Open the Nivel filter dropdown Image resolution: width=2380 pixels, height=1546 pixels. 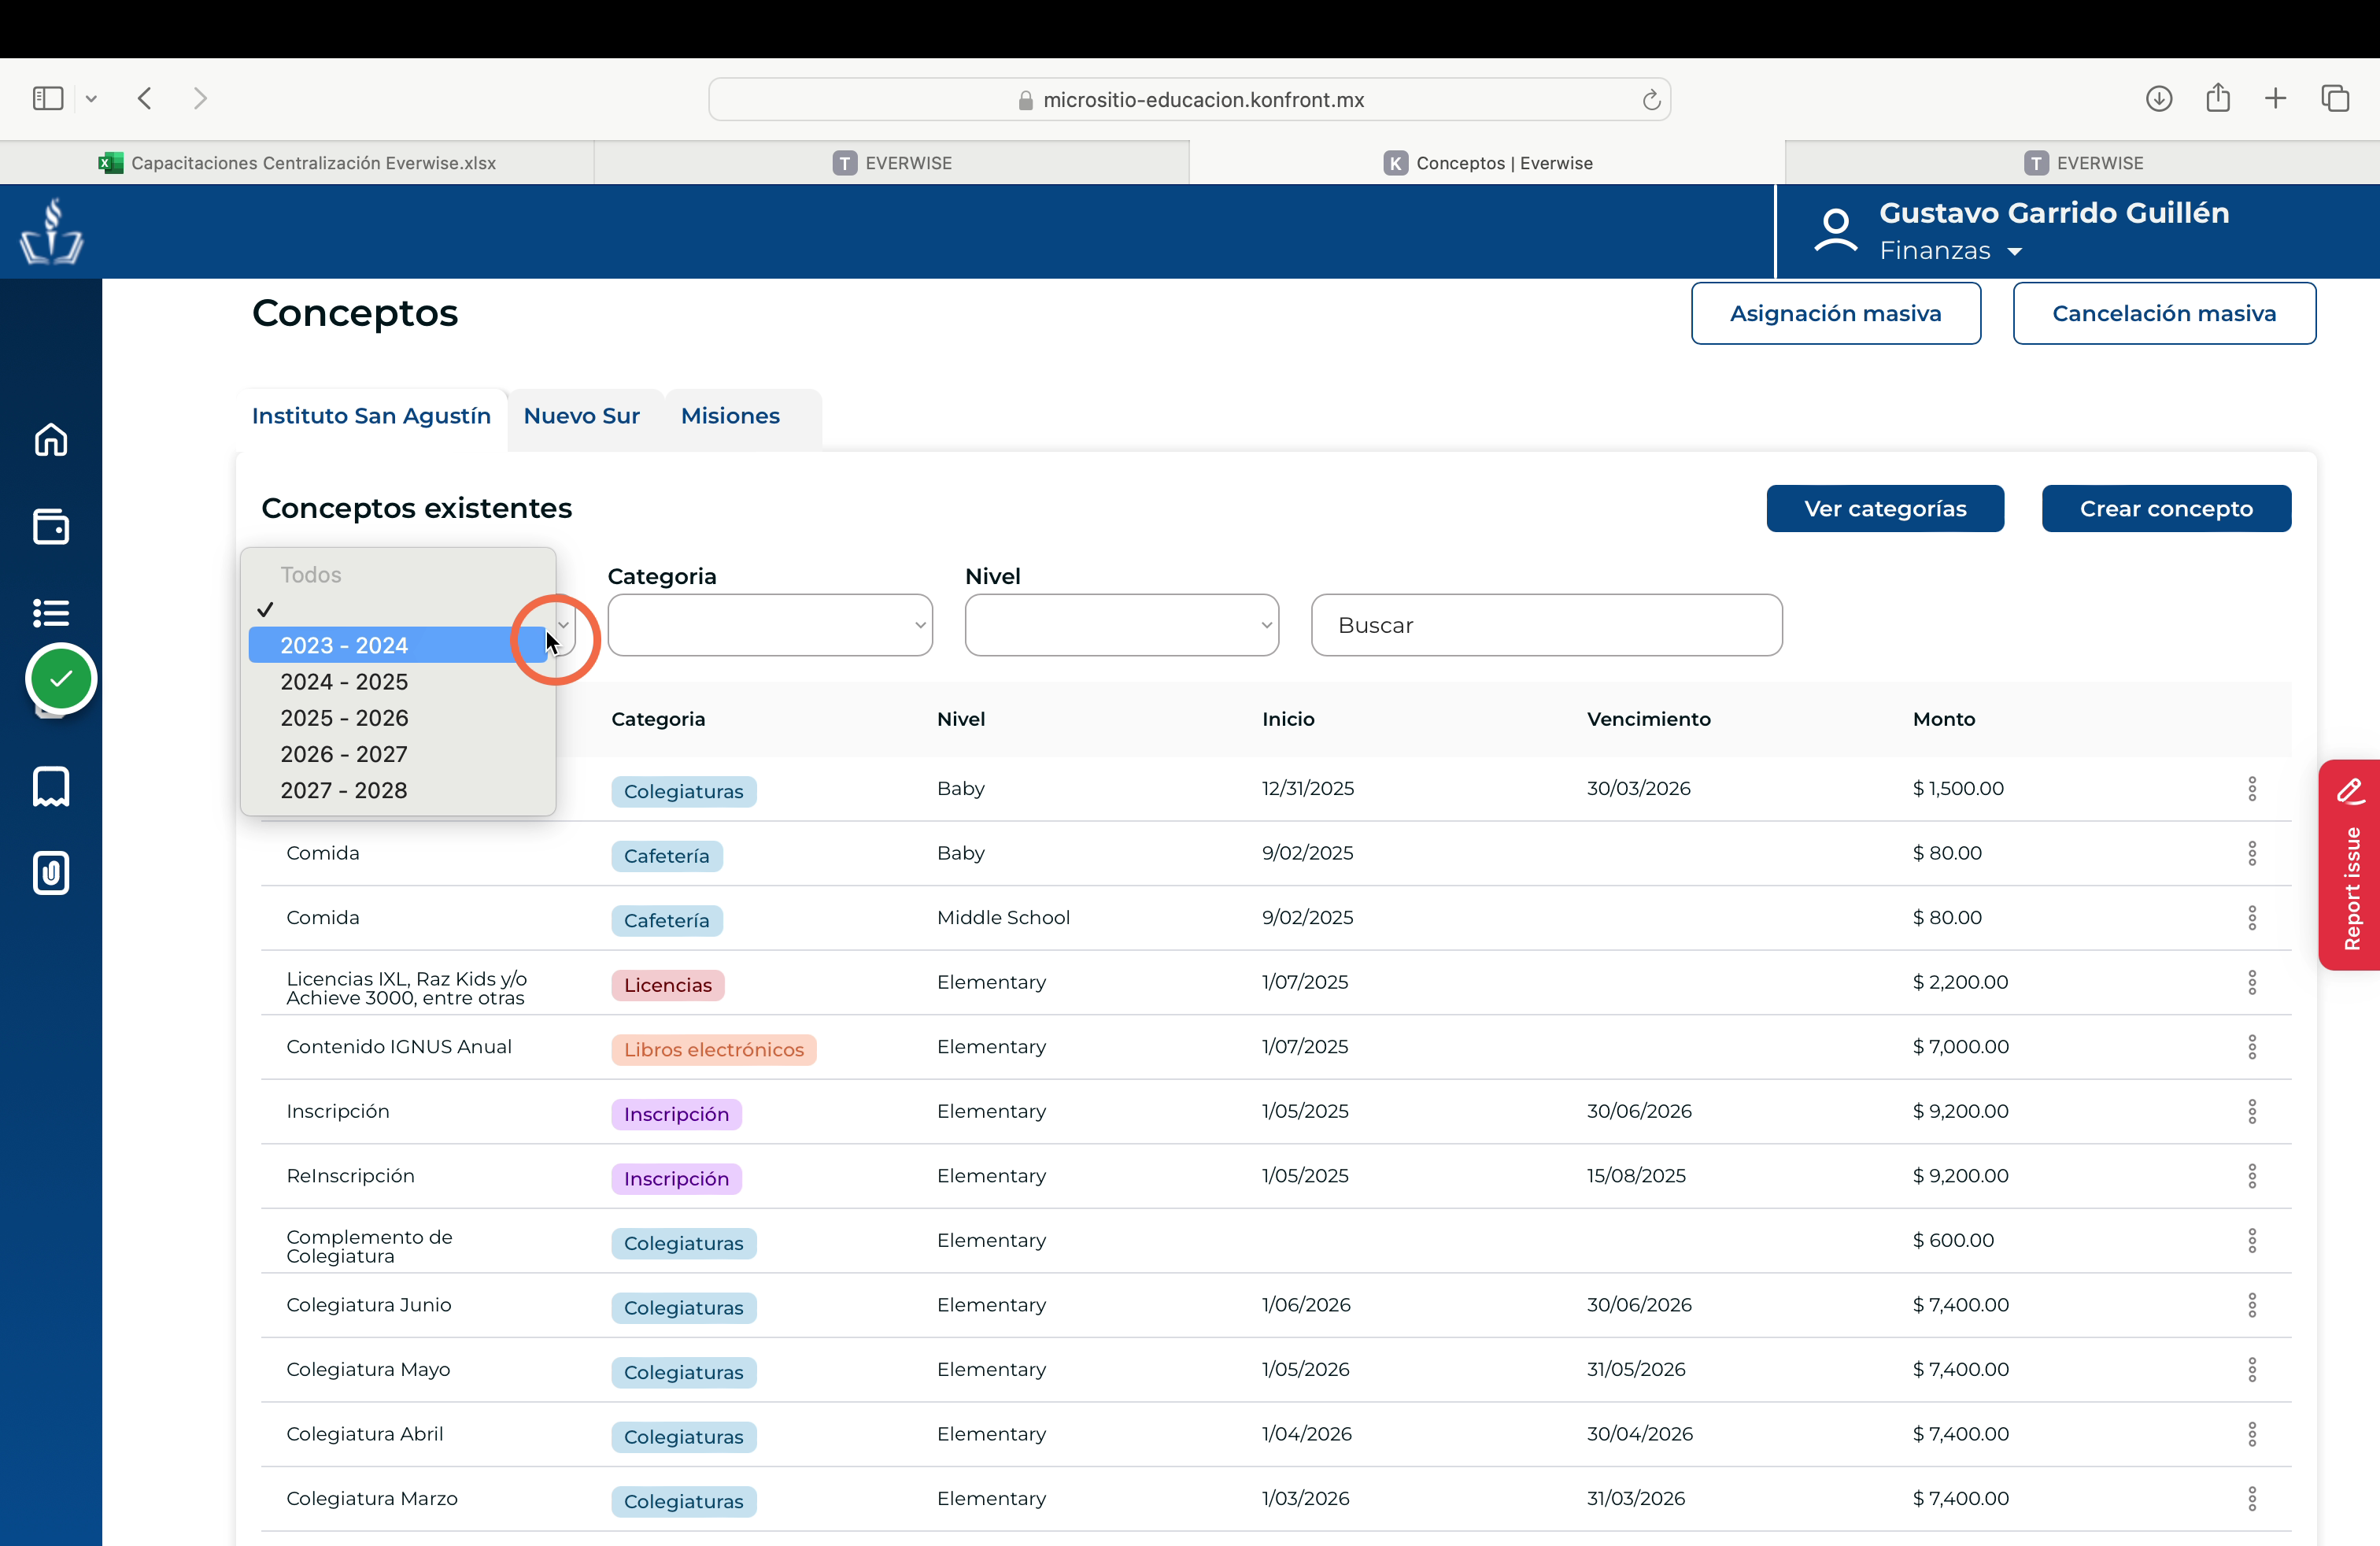(x=1122, y=625)
